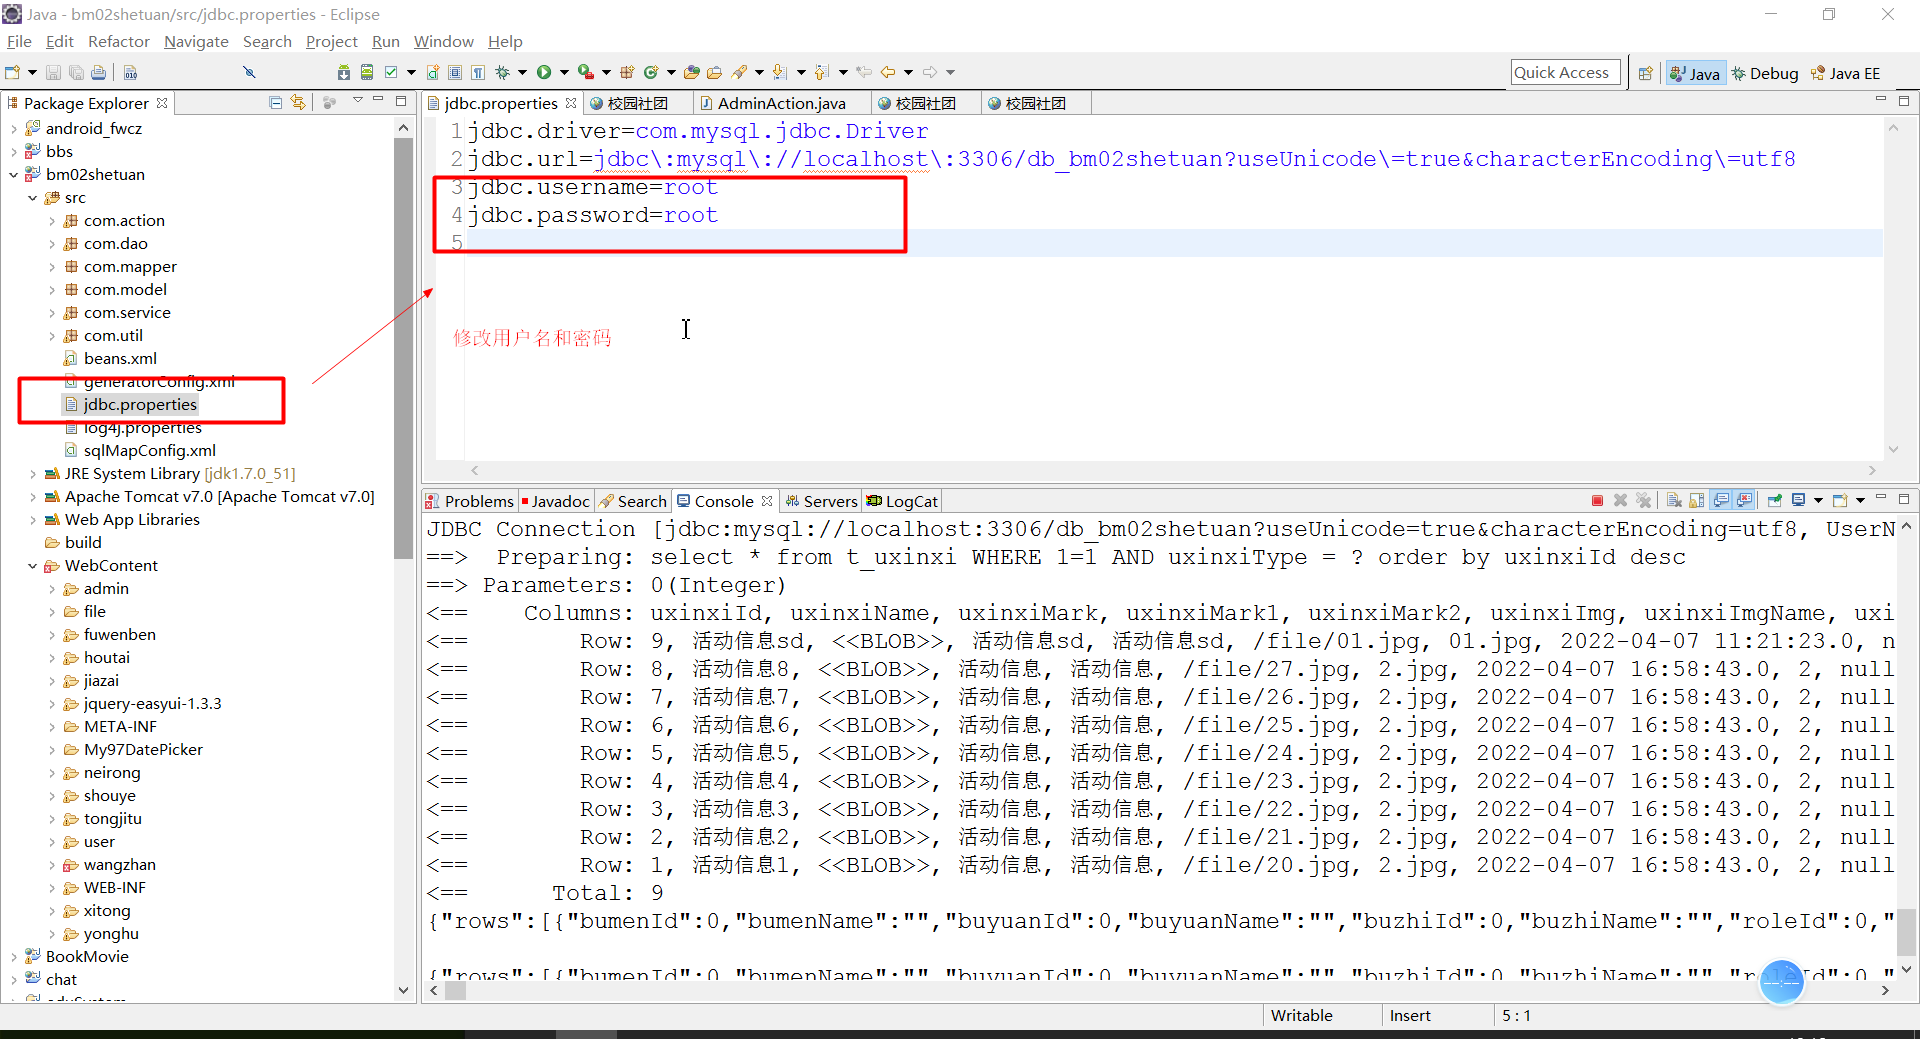The width and height of the screenshot is (1920, 1039).
Task: Open the Navigate menu
Action: tap(196, 41)
